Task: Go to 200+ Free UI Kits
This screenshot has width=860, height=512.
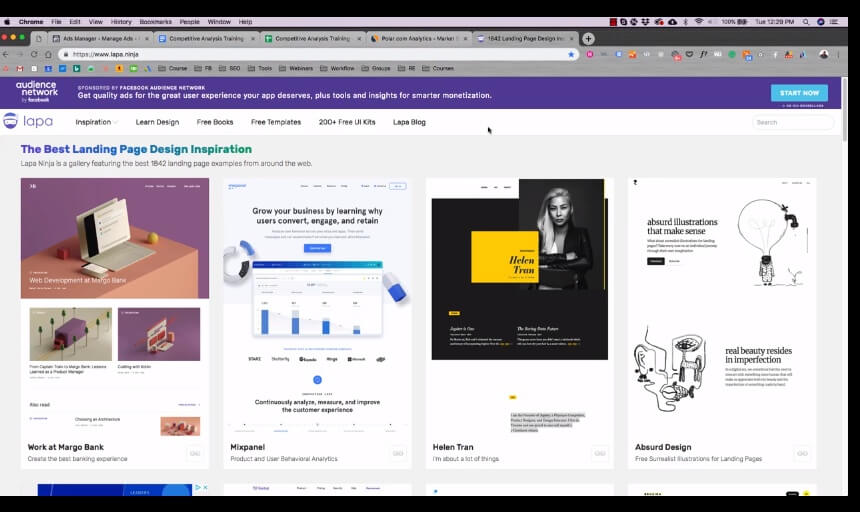Action: (347, 122)
